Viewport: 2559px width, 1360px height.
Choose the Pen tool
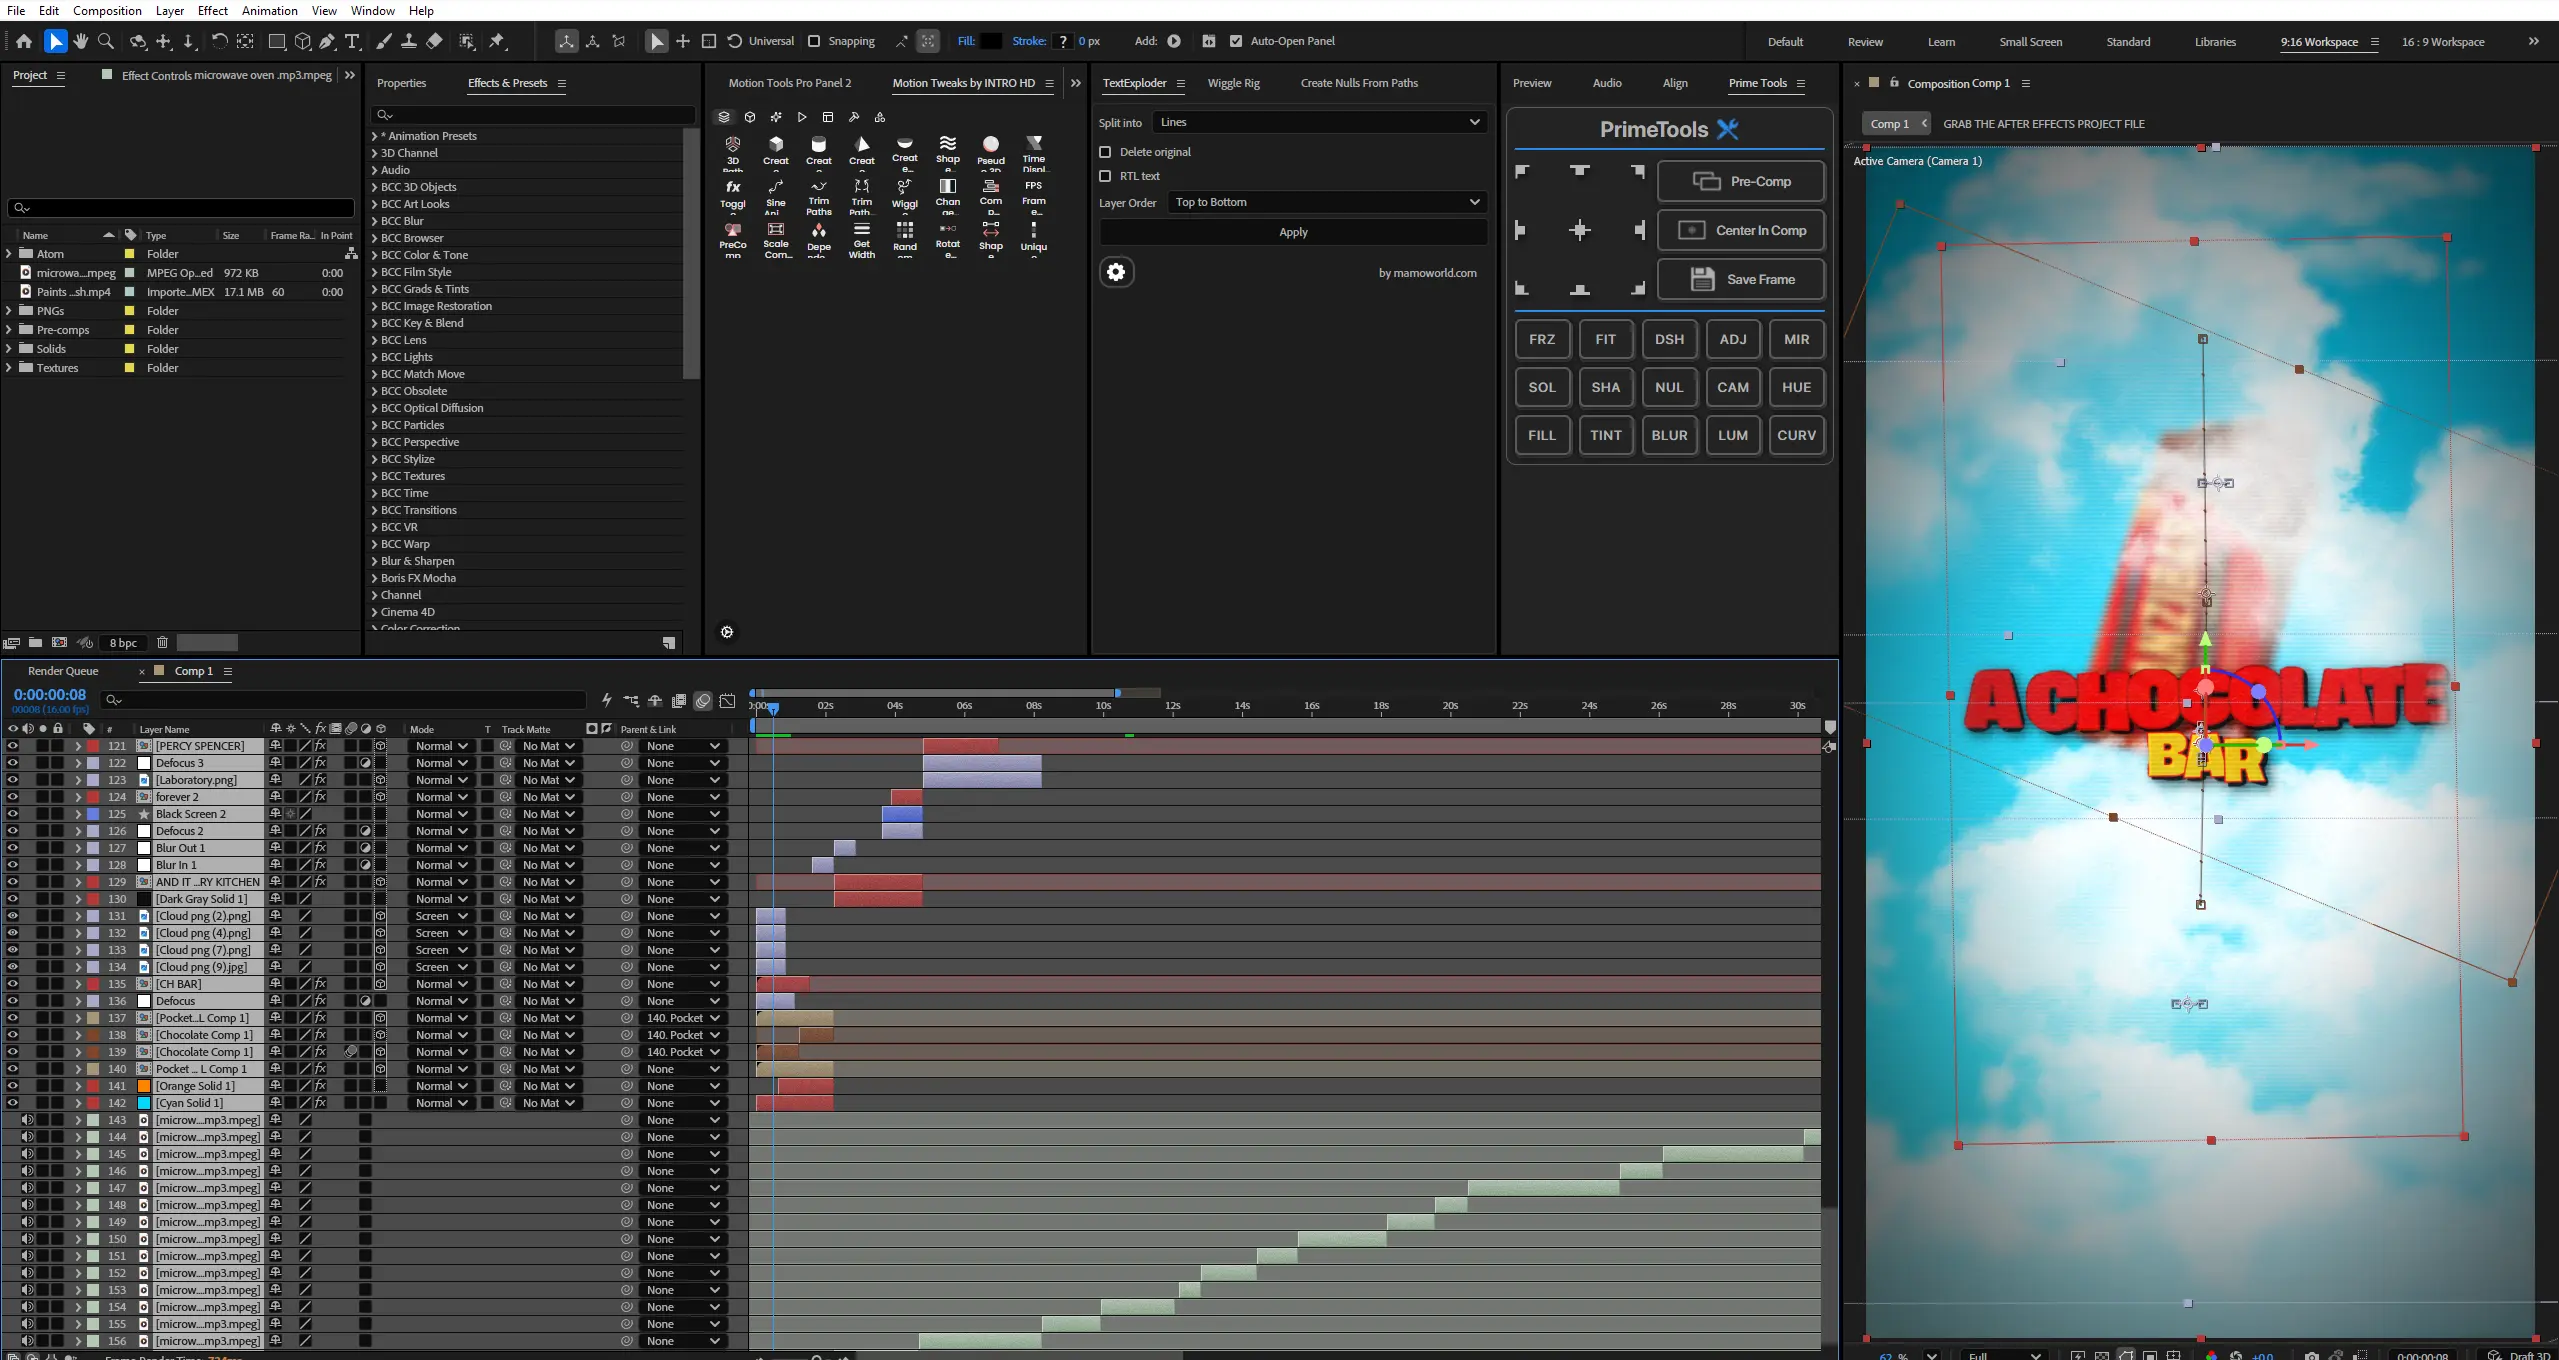point(327,41)
